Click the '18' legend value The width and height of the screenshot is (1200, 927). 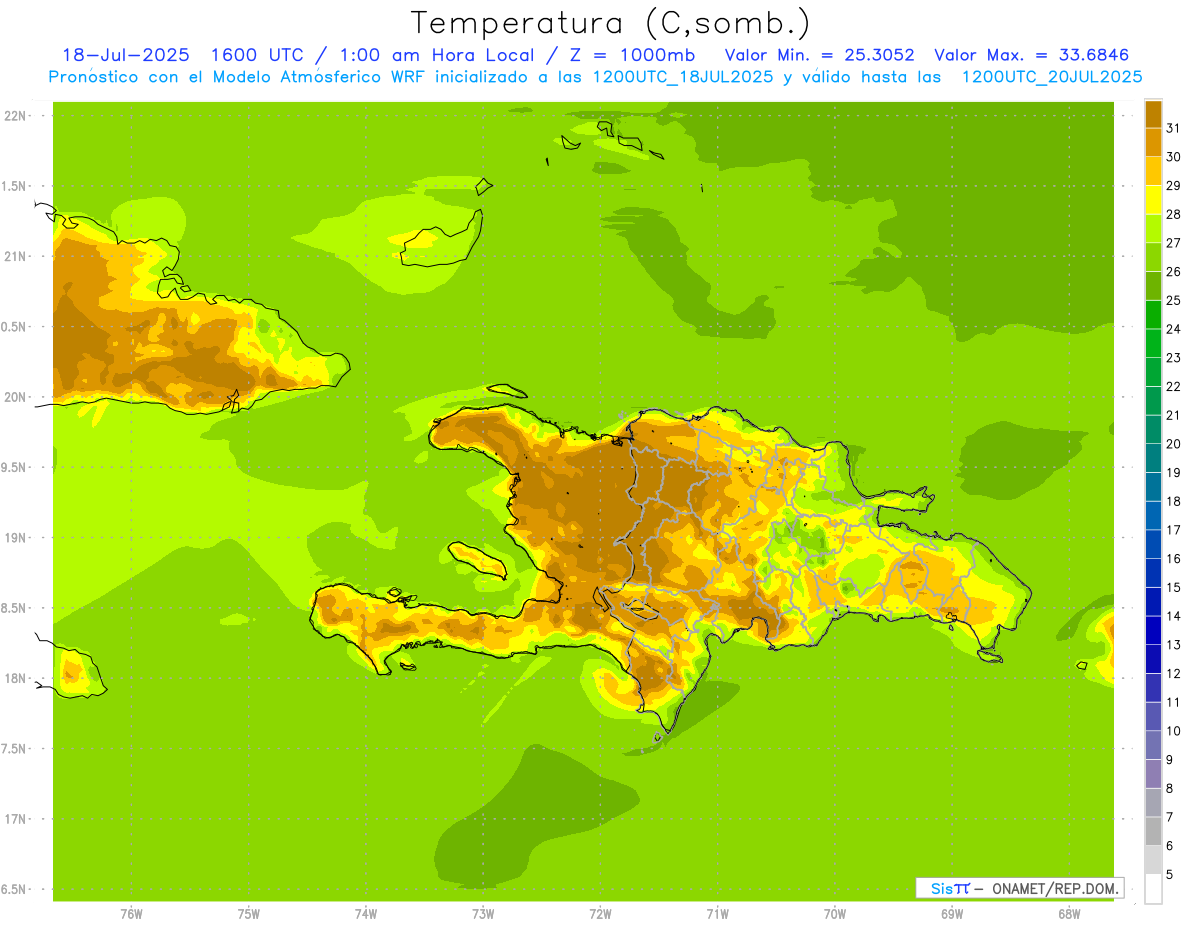click(1173, 501)
